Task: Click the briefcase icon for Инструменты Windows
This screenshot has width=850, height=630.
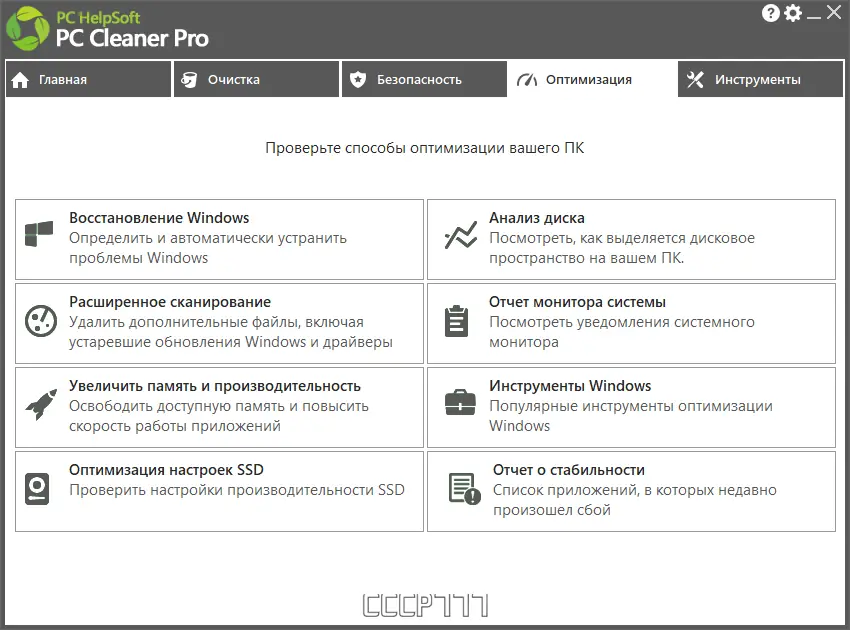Action: pyautogui.click(x=460, y=402)
